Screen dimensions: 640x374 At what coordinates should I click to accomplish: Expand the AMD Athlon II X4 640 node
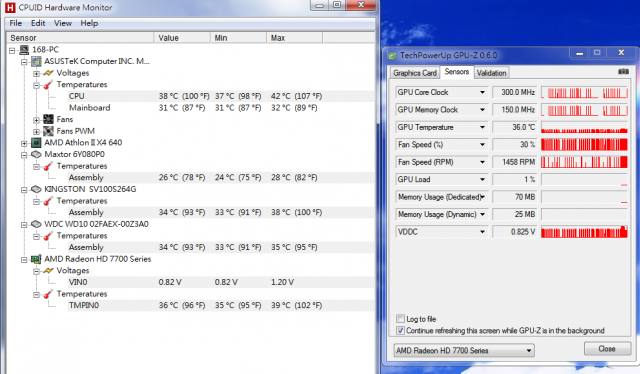pyautogui.click(x=24, y=143)
